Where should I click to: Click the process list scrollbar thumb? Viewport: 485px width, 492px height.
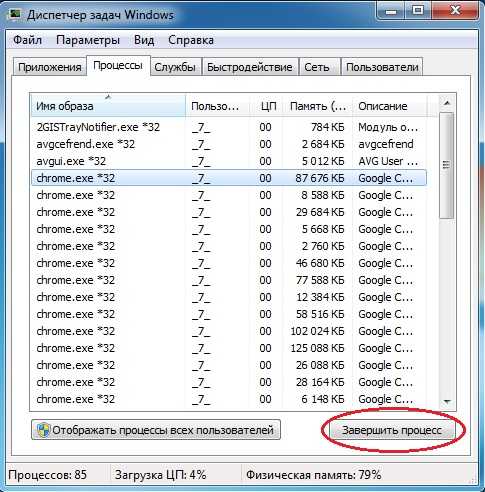[x=447, y=165]
